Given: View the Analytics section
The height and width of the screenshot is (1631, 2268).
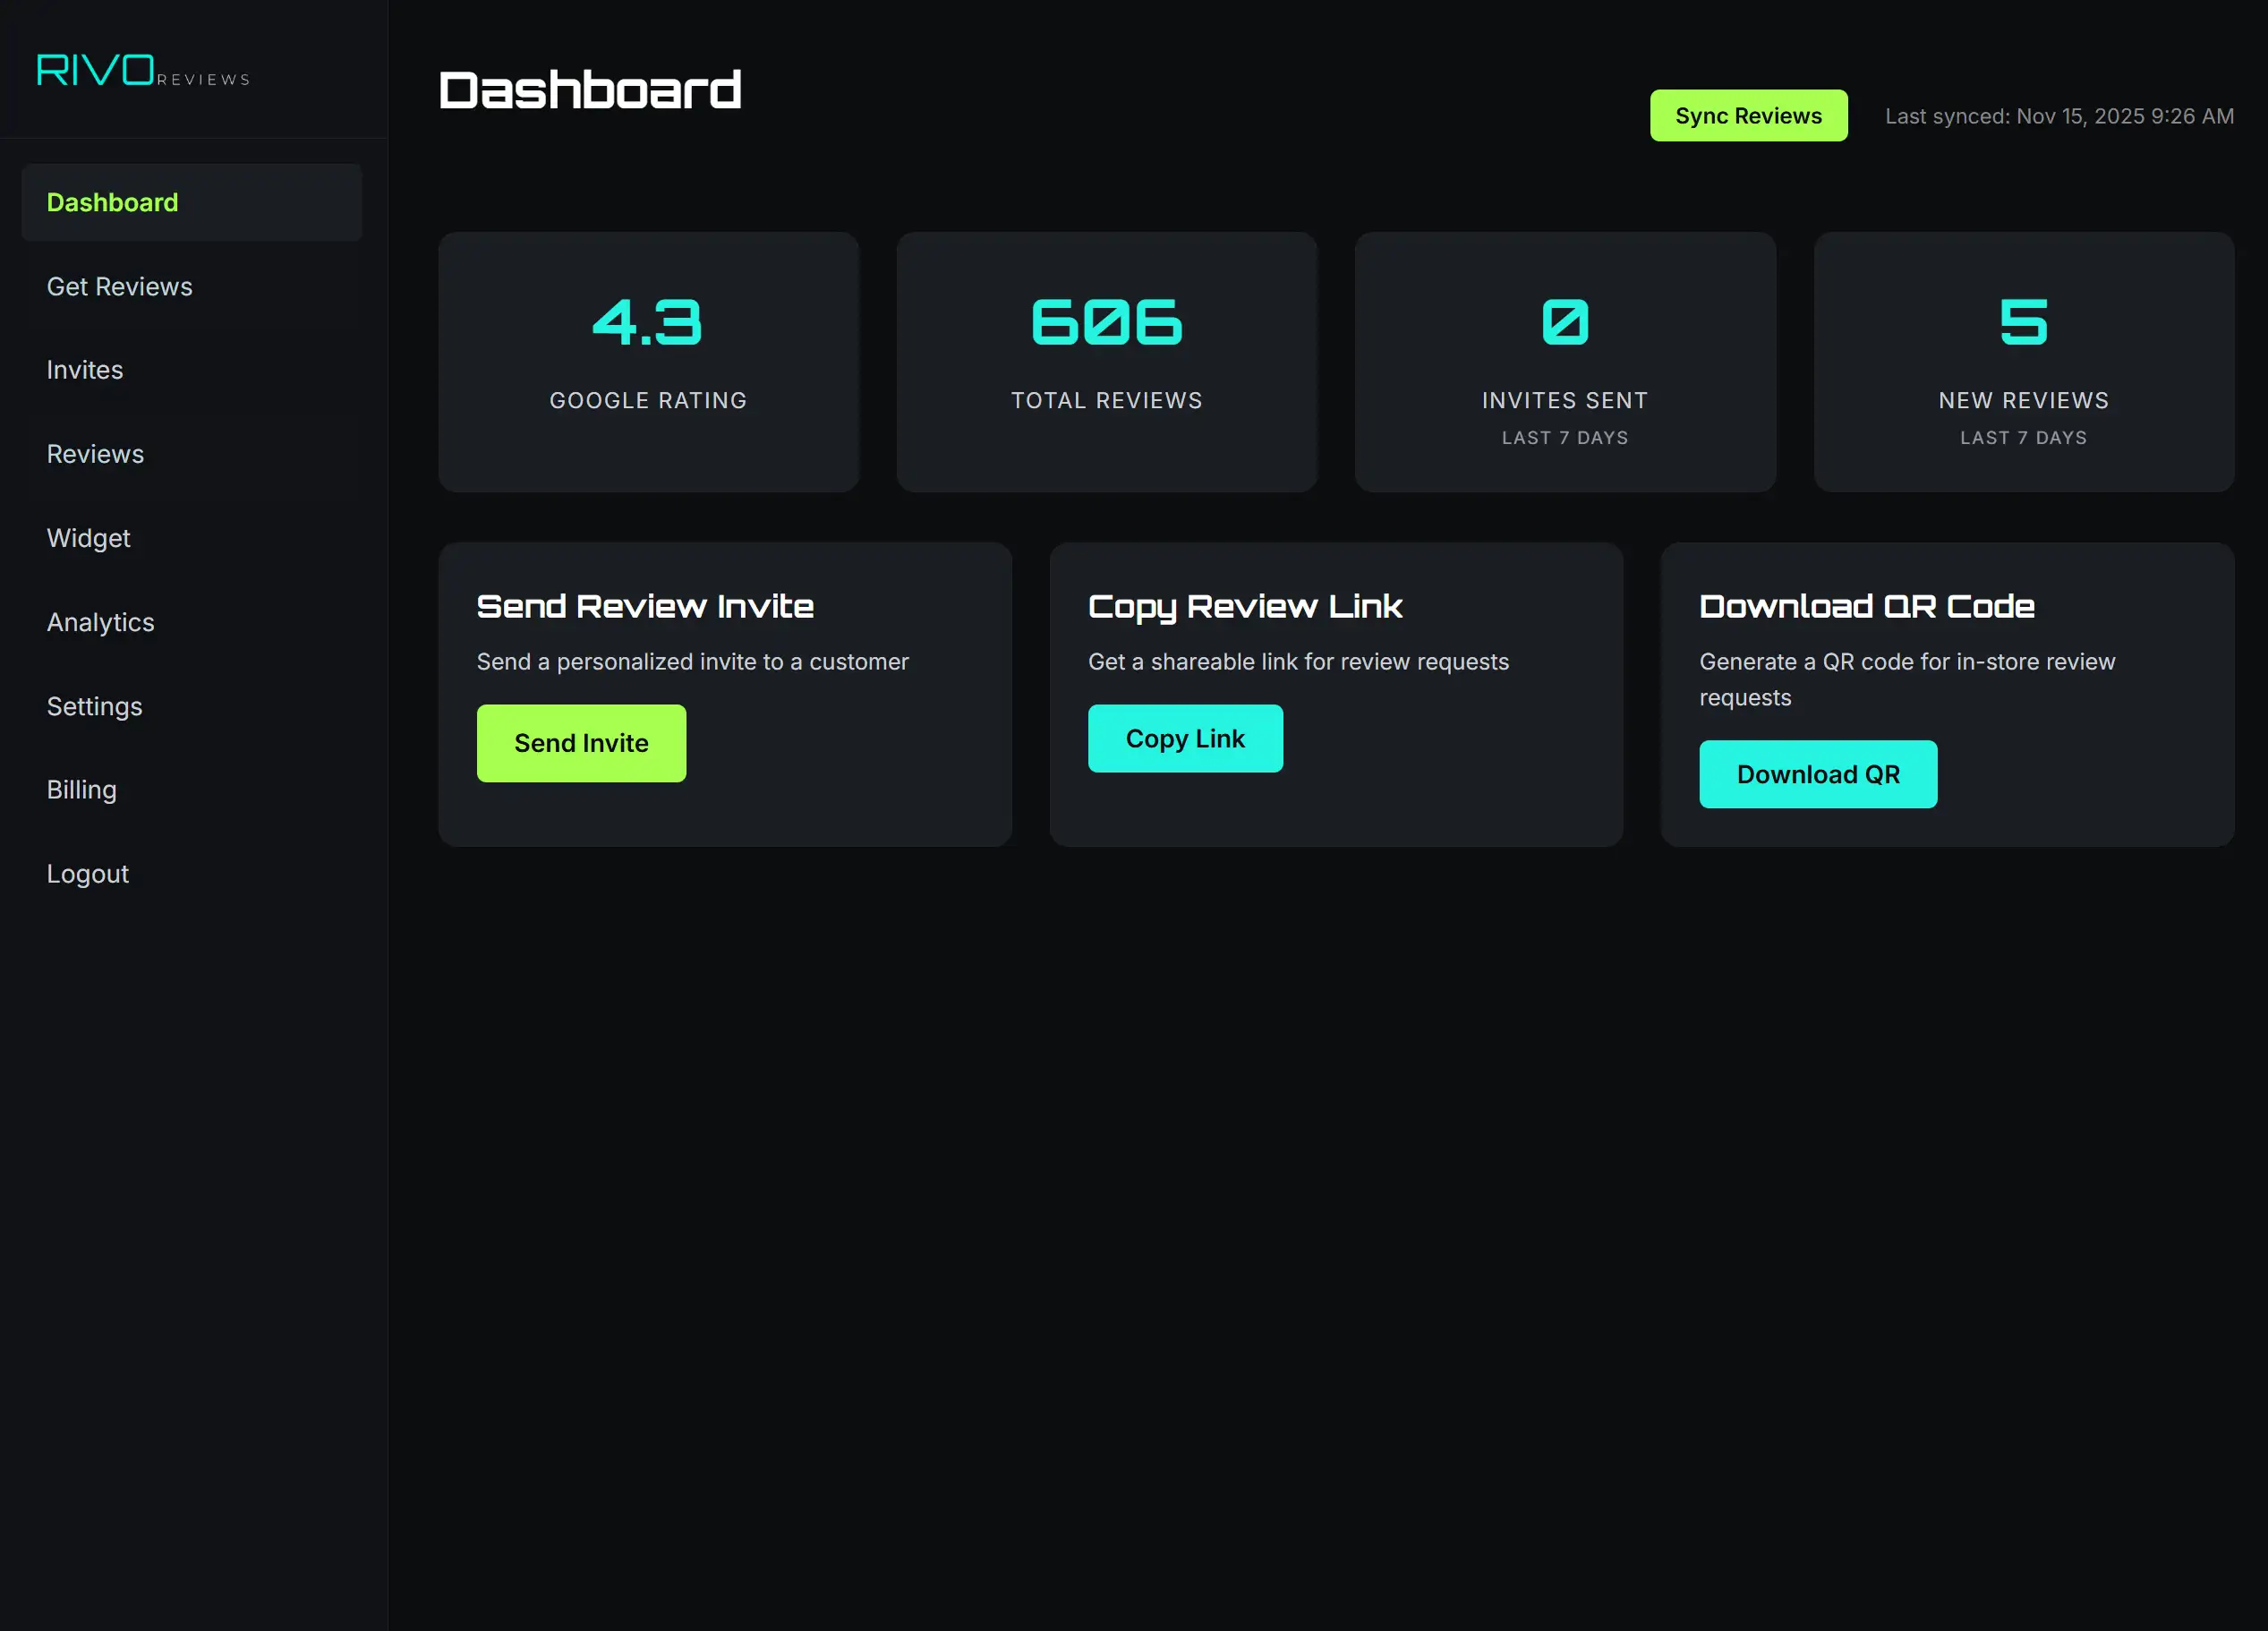Looking at the screenshot, I should [100, 622].
